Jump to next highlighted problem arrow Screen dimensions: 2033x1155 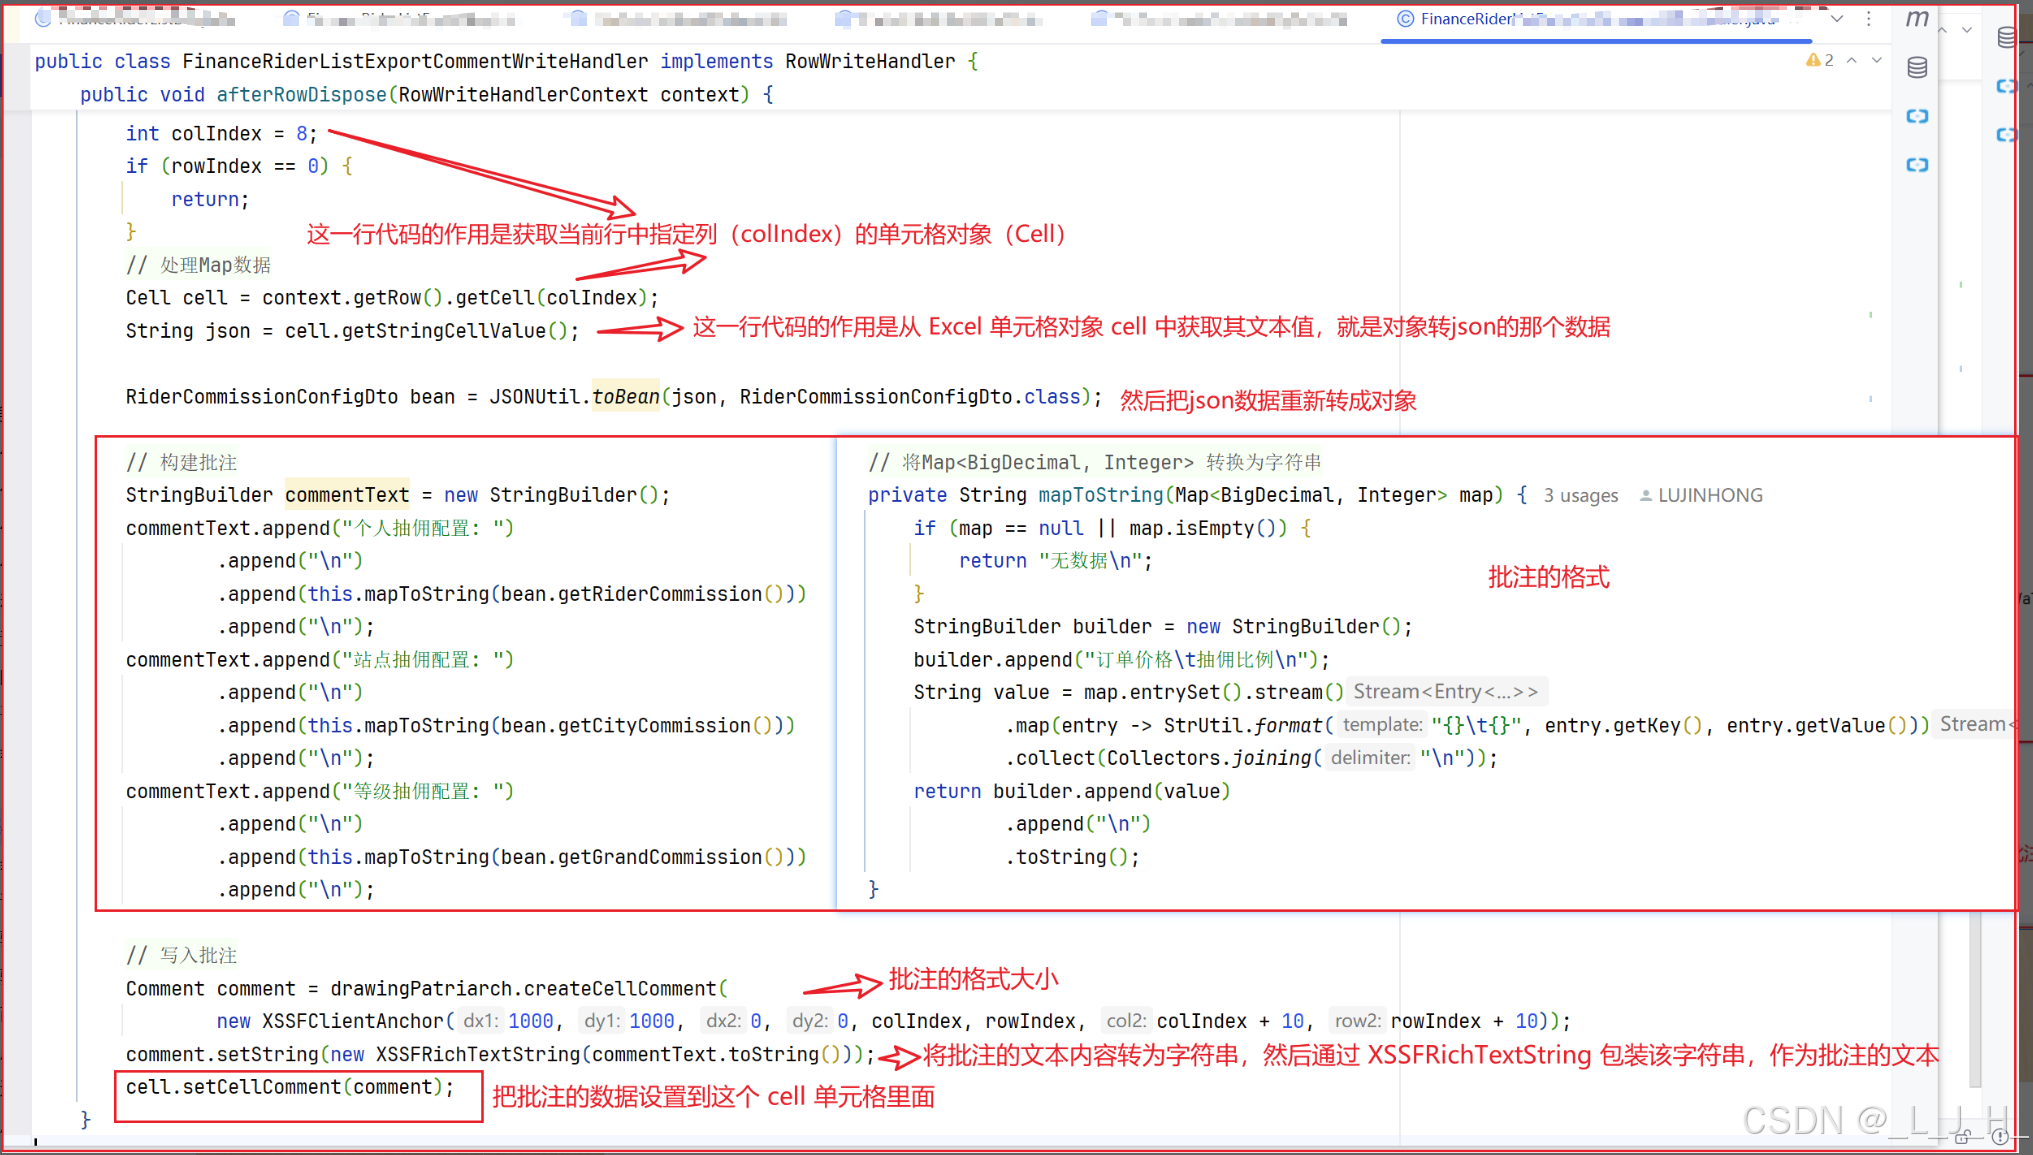click(x=1877, y=60)
